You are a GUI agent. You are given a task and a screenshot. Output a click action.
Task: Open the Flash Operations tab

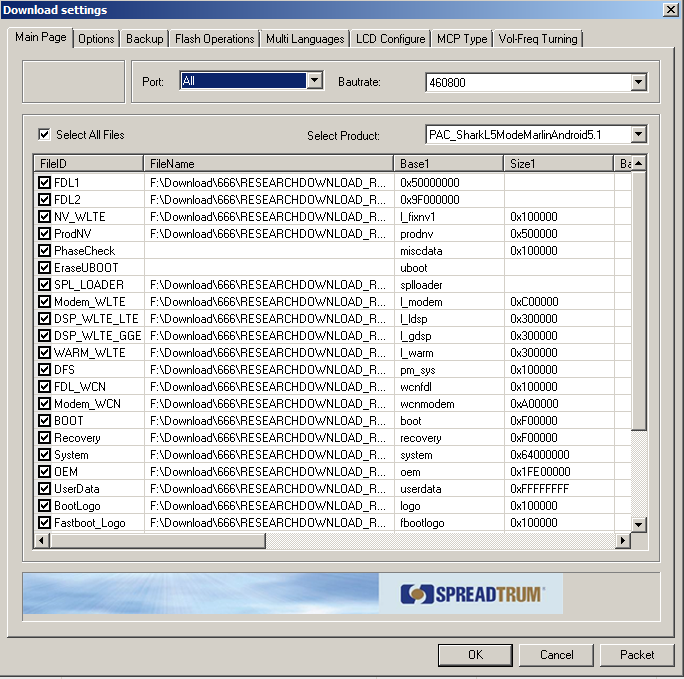(x=214, y=39)
